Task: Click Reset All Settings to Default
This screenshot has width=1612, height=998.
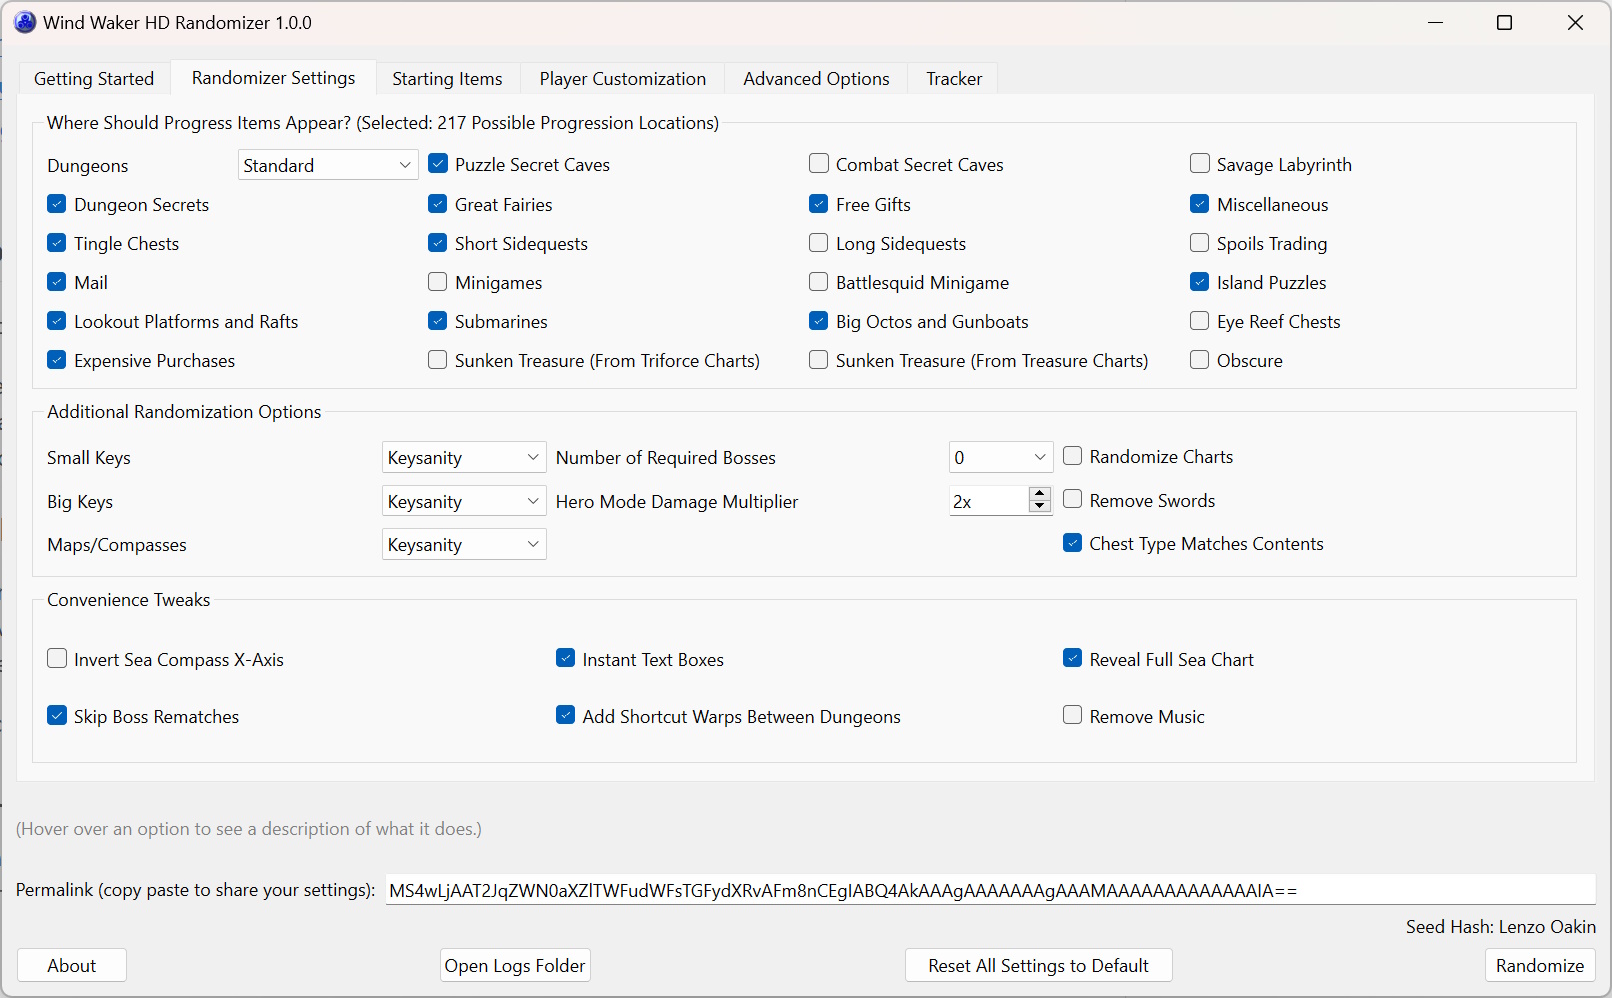Action: pyautogui.click(x=1038, y=965)
